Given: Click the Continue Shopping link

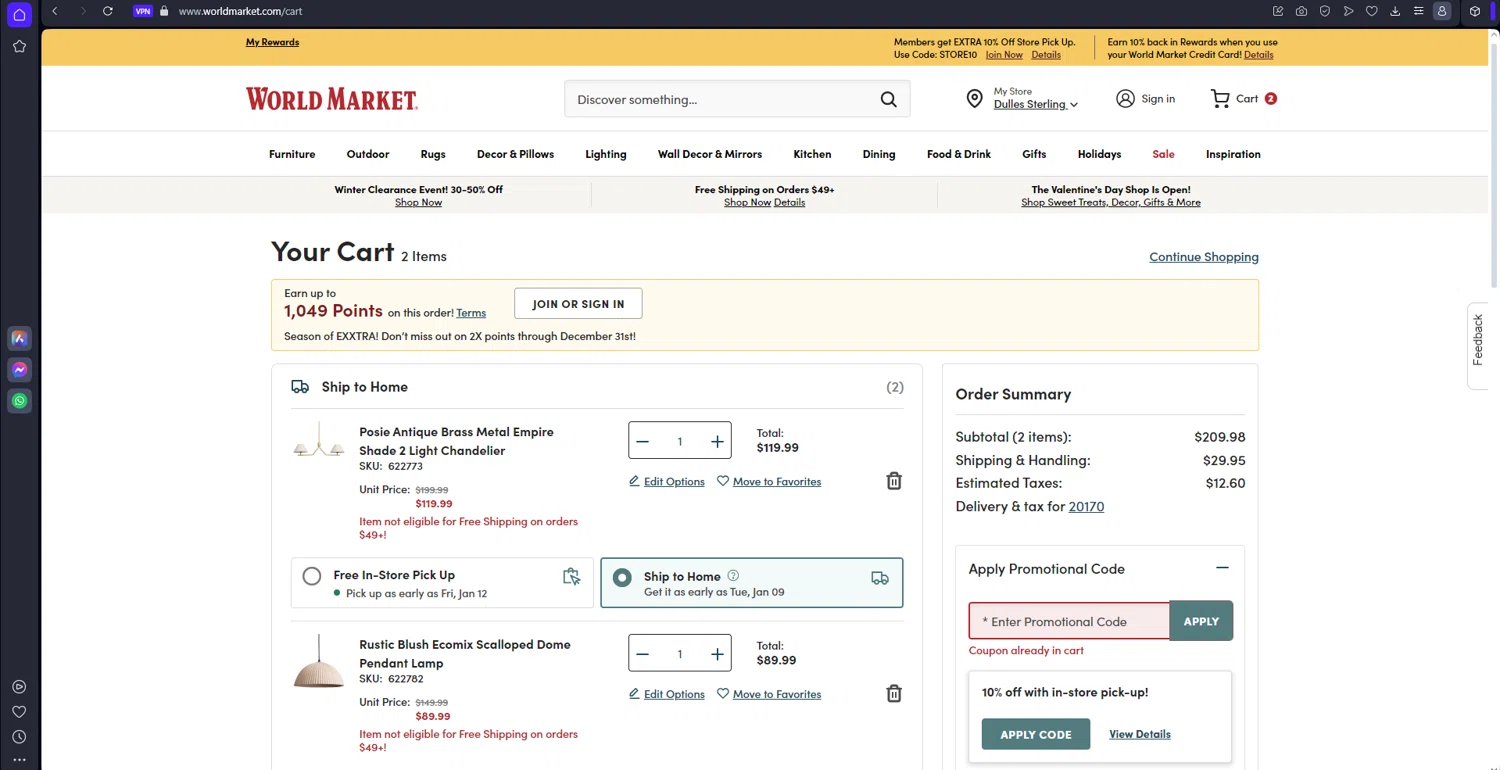Looking at the screenshot, I should tap(1204, 257).
